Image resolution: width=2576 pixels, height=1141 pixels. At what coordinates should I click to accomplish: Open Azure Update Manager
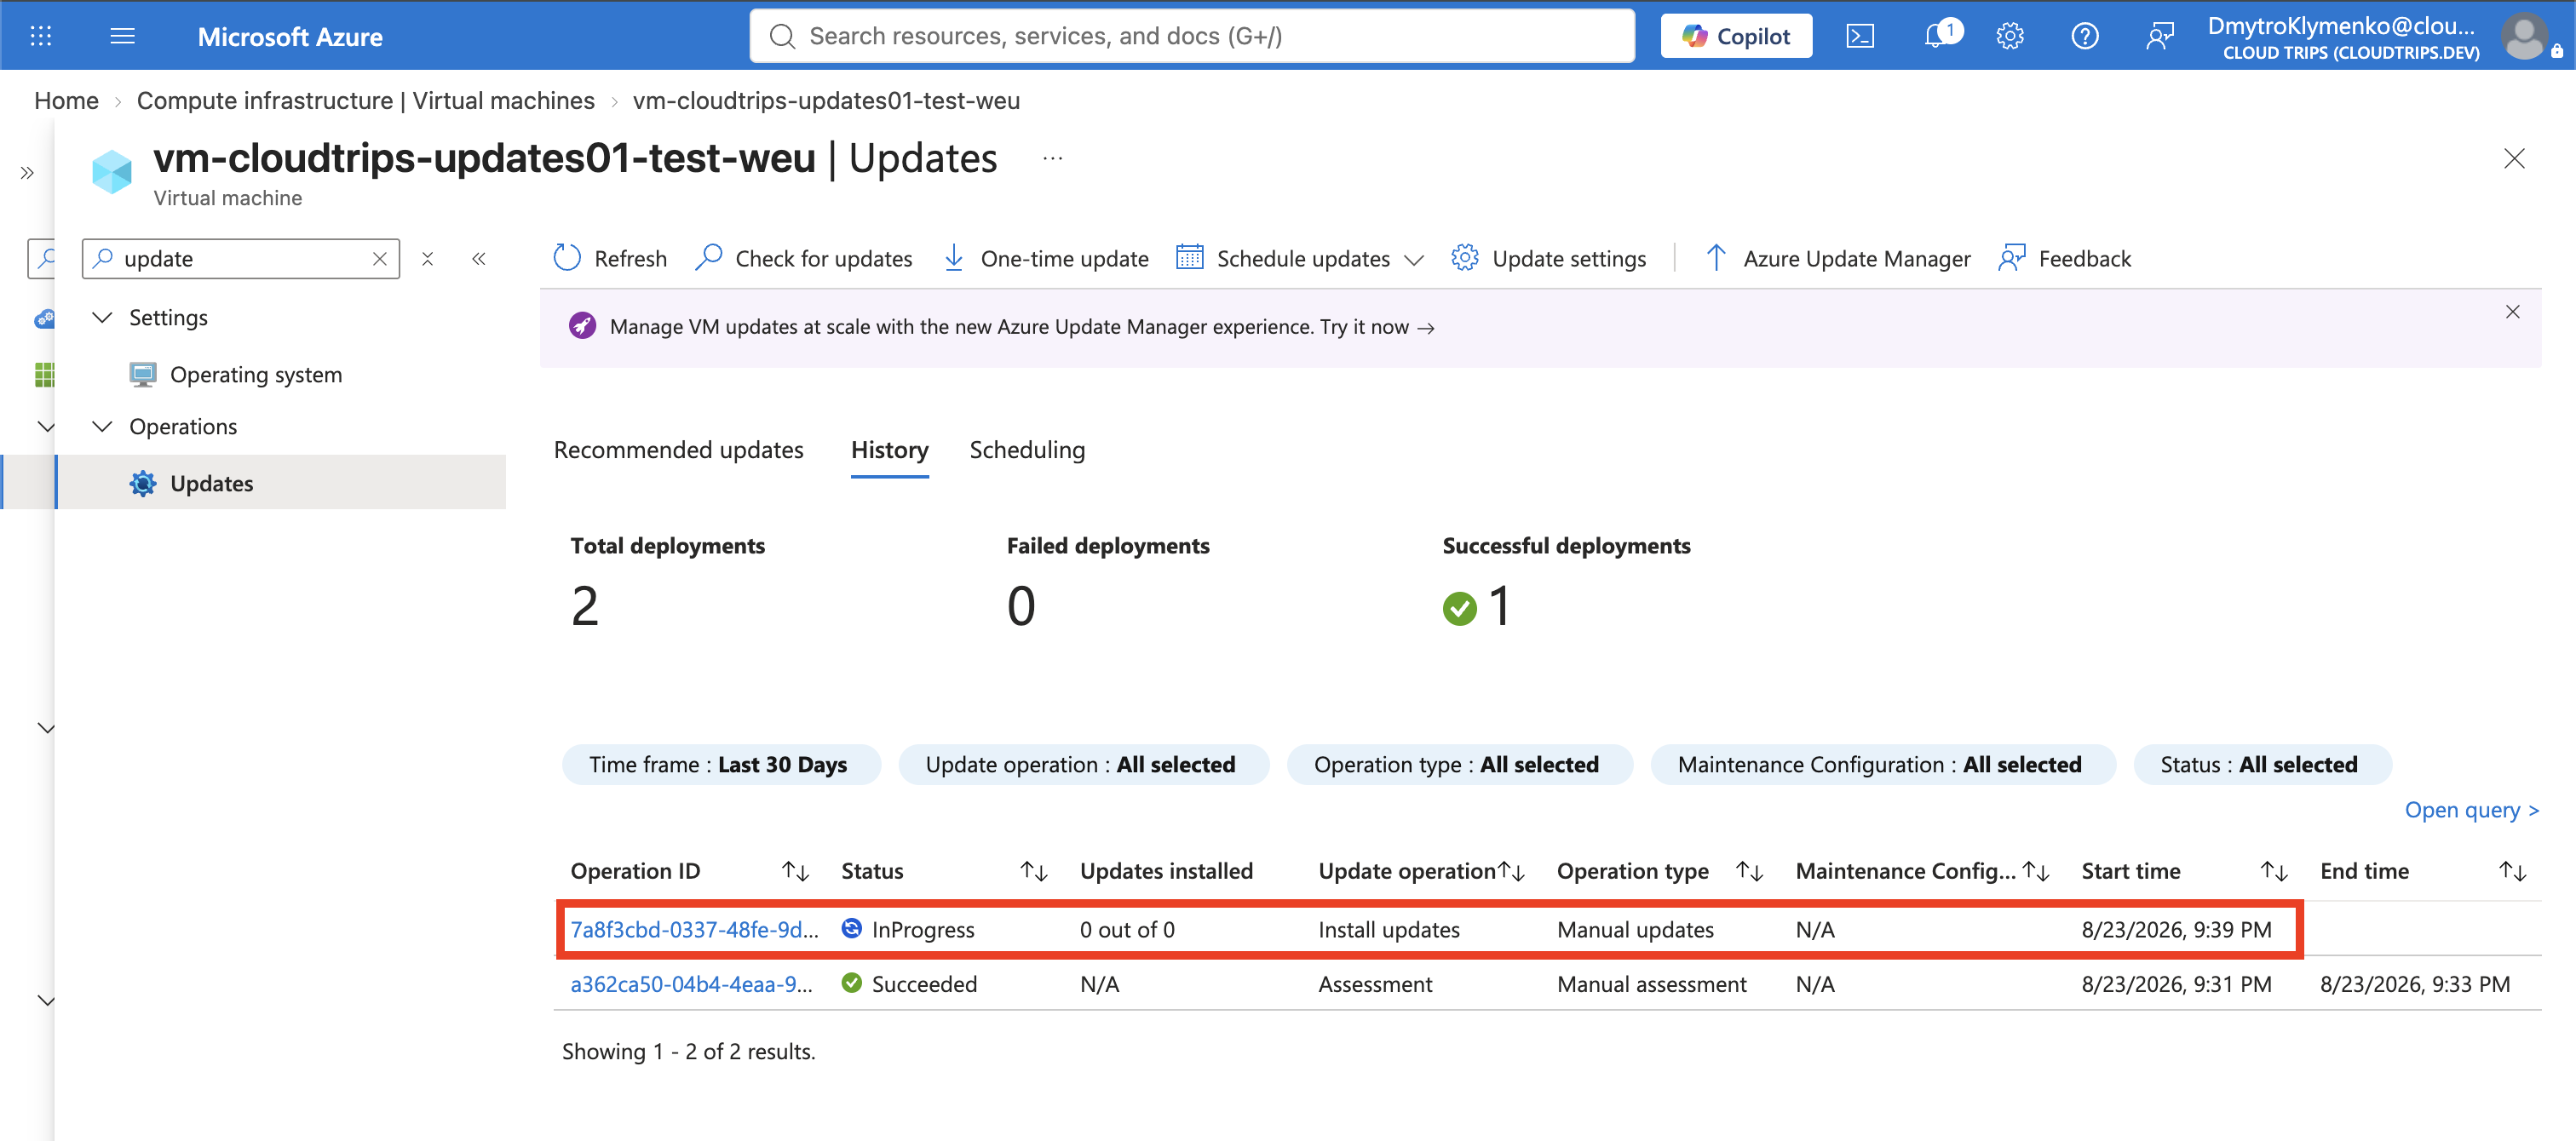tap(1838, 258)
